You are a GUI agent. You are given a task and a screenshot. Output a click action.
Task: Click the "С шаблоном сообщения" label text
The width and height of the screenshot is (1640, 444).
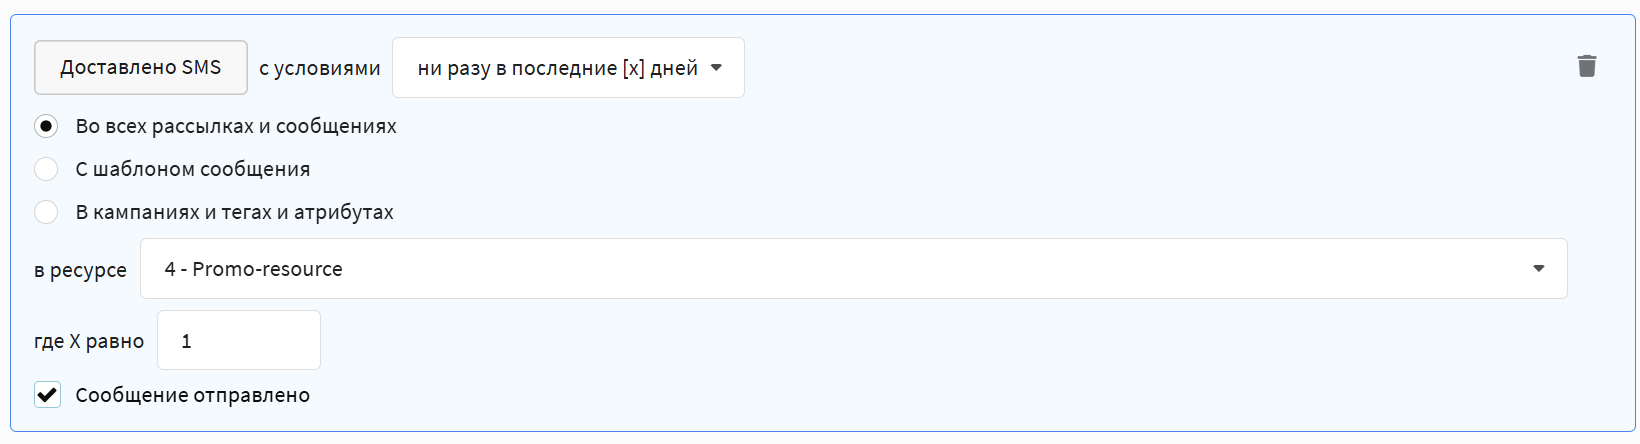point(193,169)
